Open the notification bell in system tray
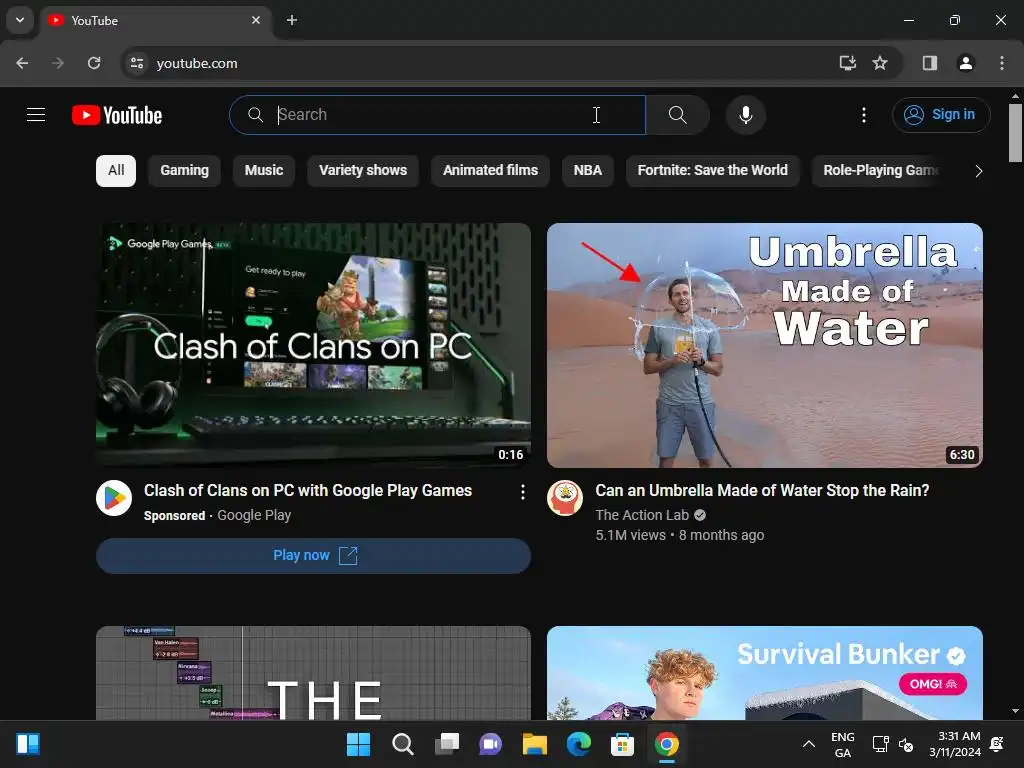 point(997,744)
